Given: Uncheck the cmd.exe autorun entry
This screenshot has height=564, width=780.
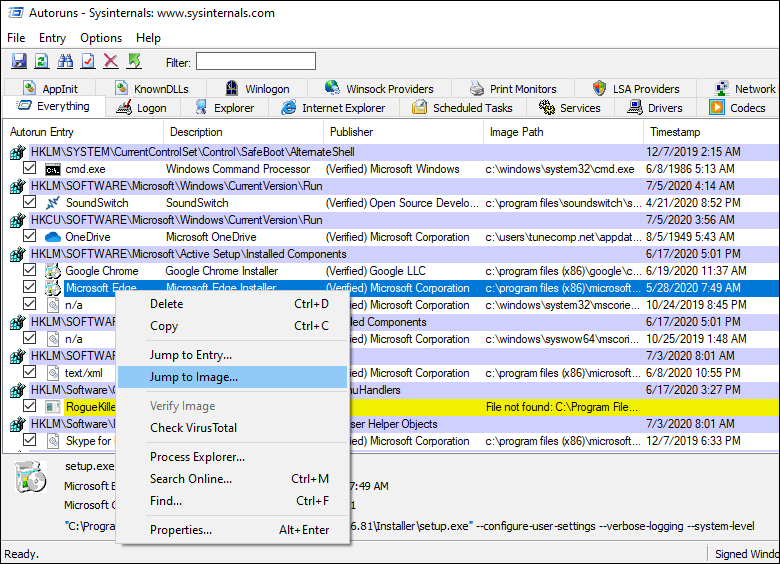Looking at the screenshot, I should 29,168.
